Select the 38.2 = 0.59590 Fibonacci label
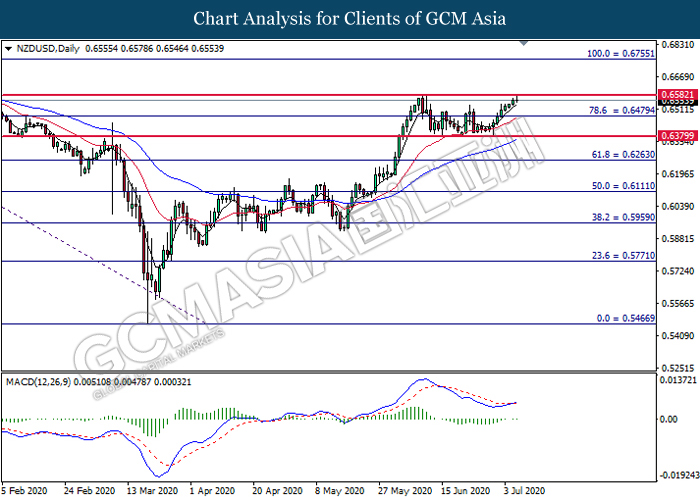Image resolution: width=700 pixels, height=500 pixels. [620, 217]
